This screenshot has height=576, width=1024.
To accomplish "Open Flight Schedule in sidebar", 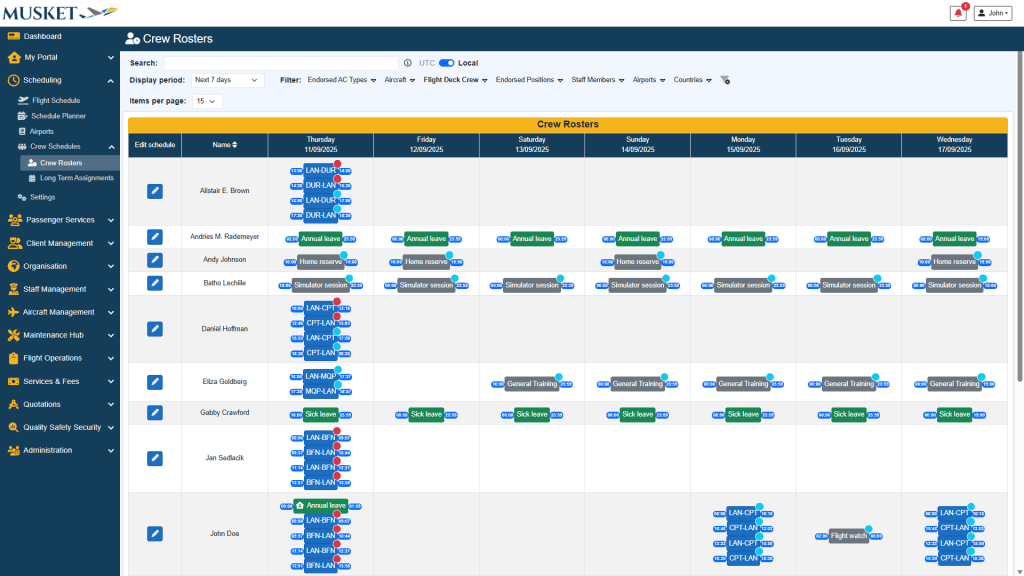I will pos(55,101).
